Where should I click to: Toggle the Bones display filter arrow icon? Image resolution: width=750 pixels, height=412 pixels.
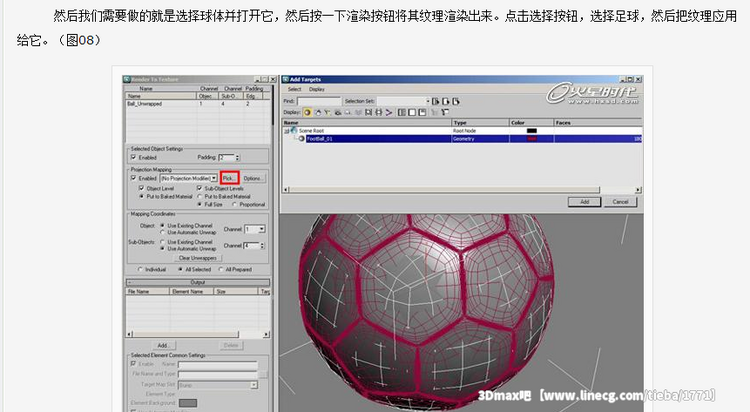click(388, 112)
